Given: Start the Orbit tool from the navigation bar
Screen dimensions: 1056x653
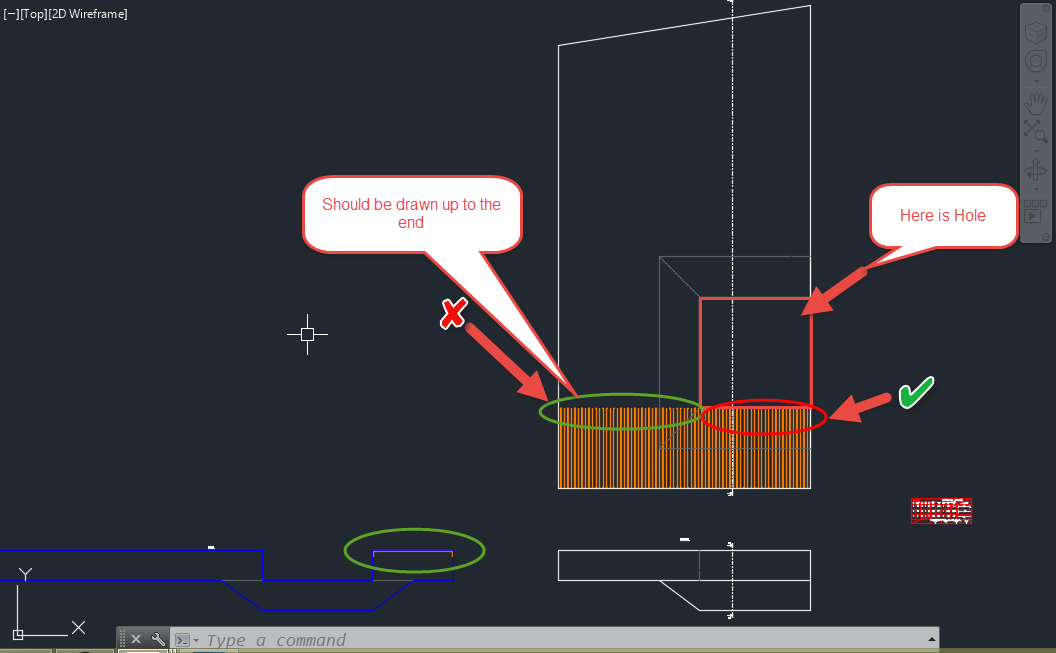Looking at the screenshot, I should (x=1034, y=170).
